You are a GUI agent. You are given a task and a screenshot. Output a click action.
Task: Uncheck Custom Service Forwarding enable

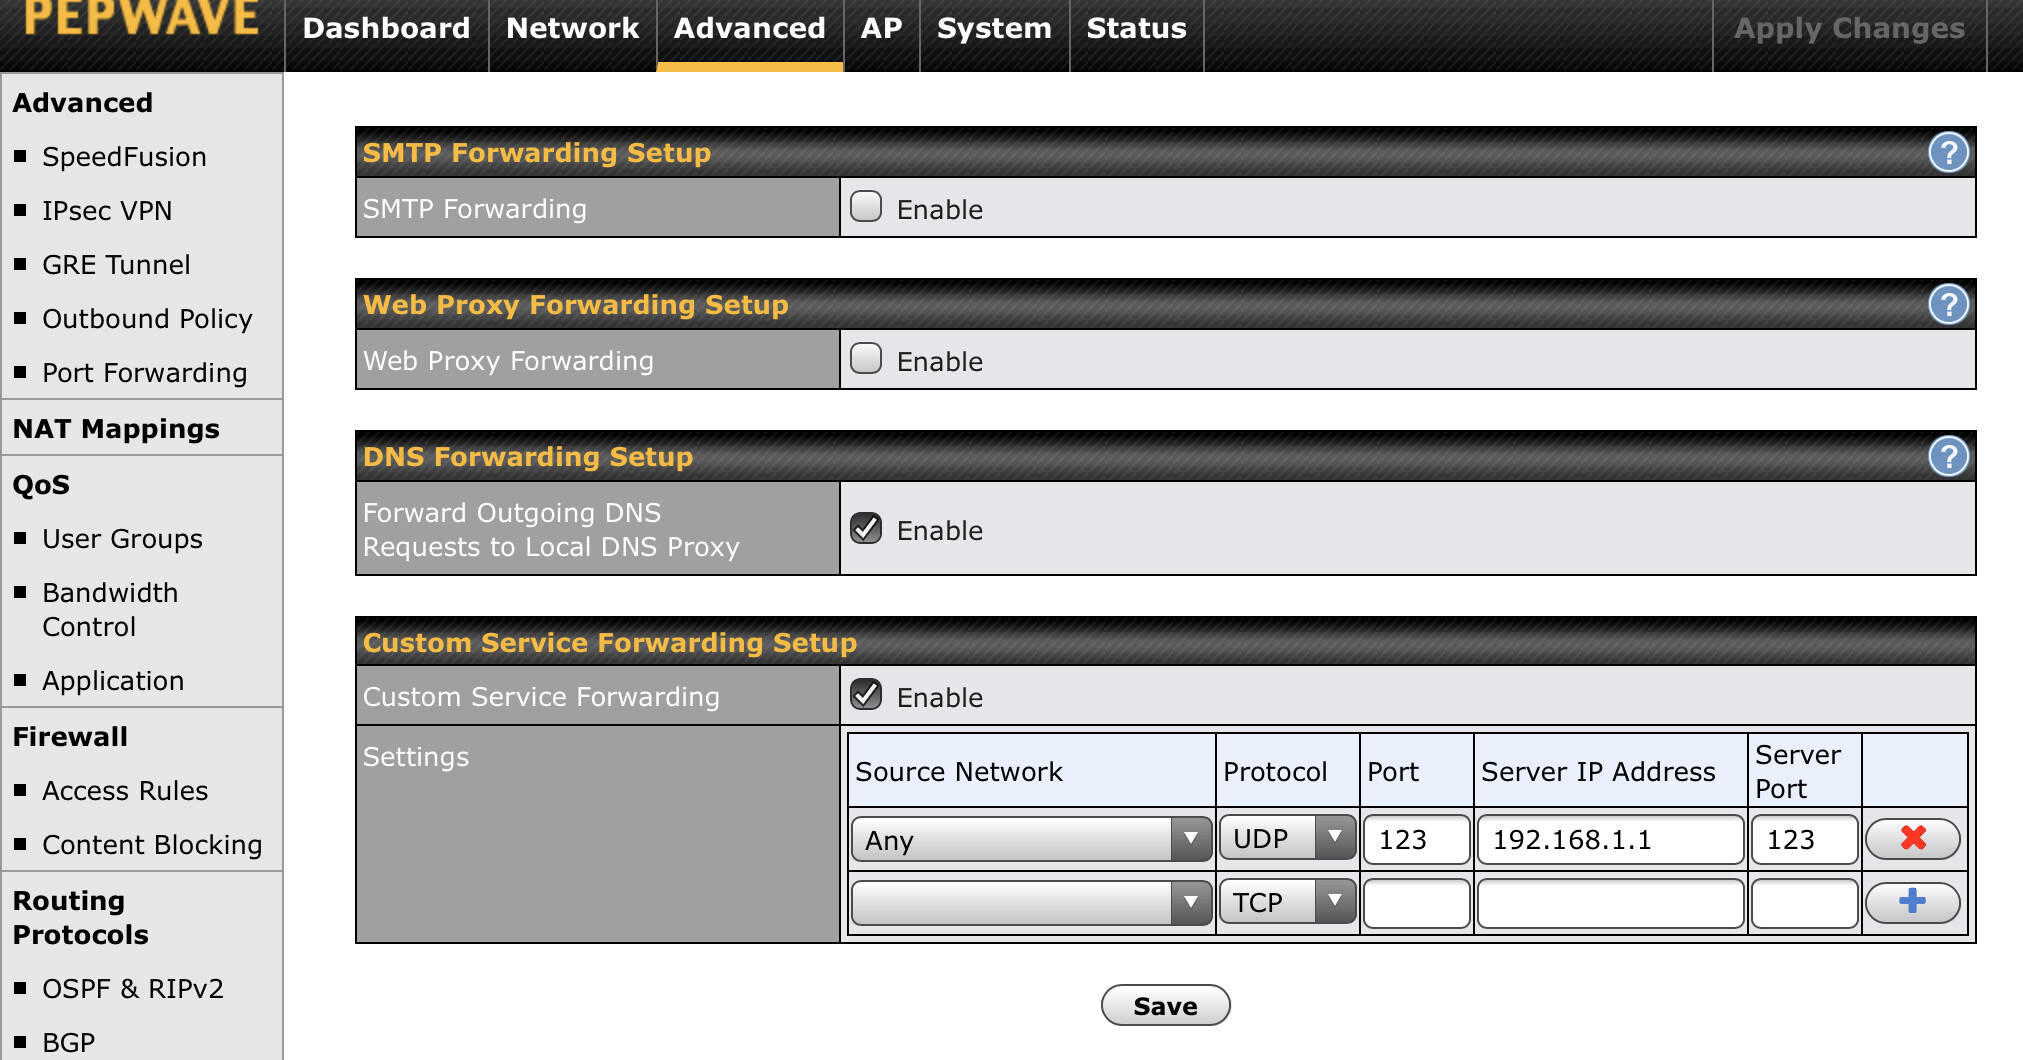pos(865,695)
